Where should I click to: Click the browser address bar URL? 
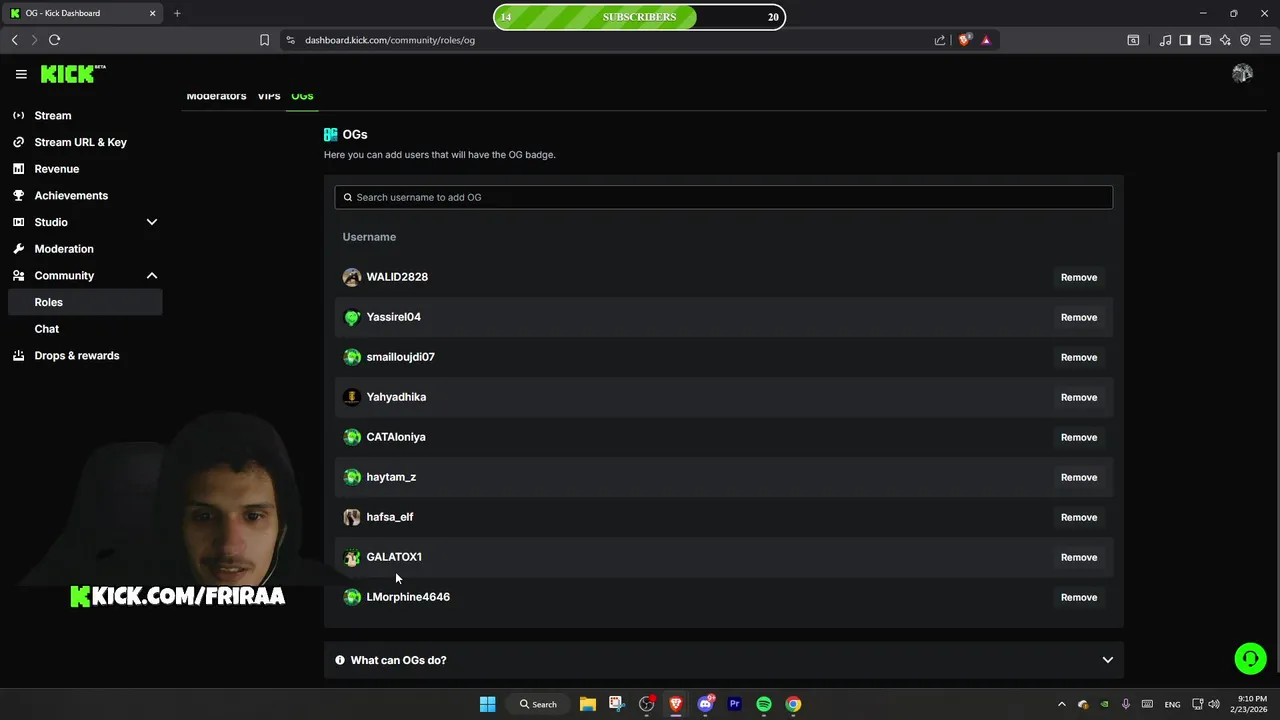390,40
